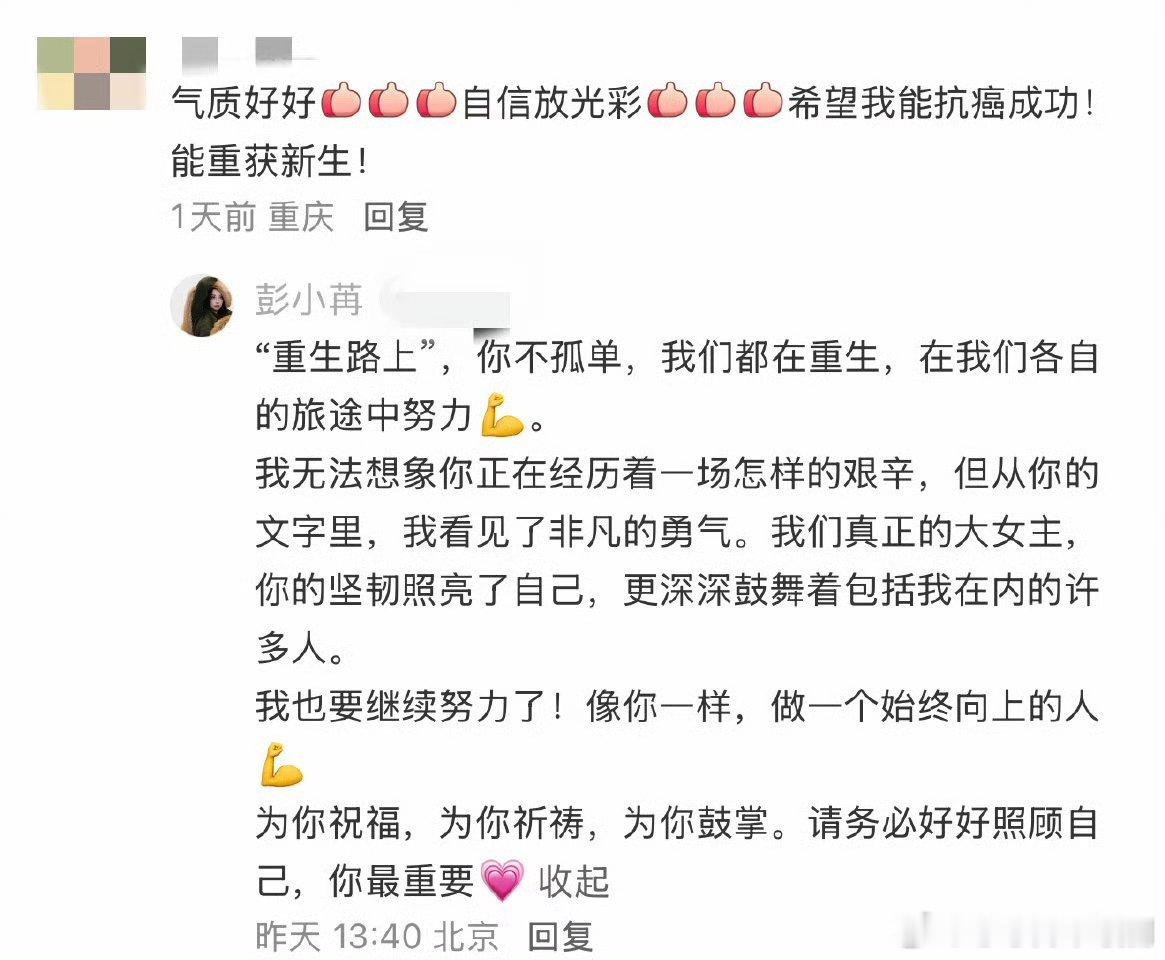
Task: Click the blurred watermark at bottom right
Action: (1029, 930)
